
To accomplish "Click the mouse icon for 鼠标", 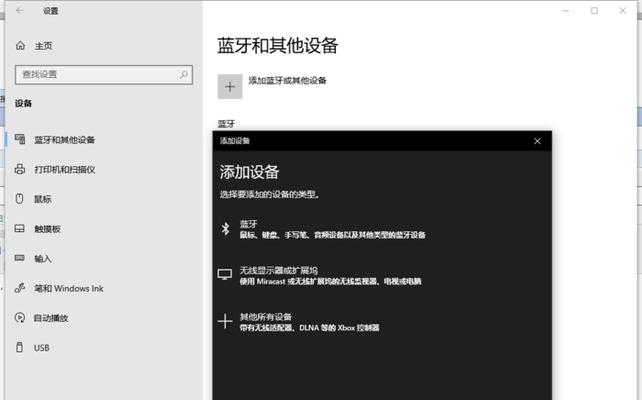I will click(19, 199).
